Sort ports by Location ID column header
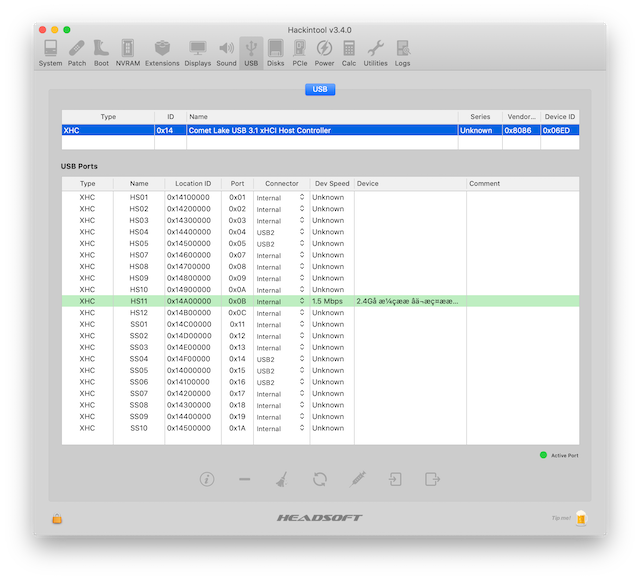Image resolution: width=640 pixels, height=580 pixels. pos(193,184)
